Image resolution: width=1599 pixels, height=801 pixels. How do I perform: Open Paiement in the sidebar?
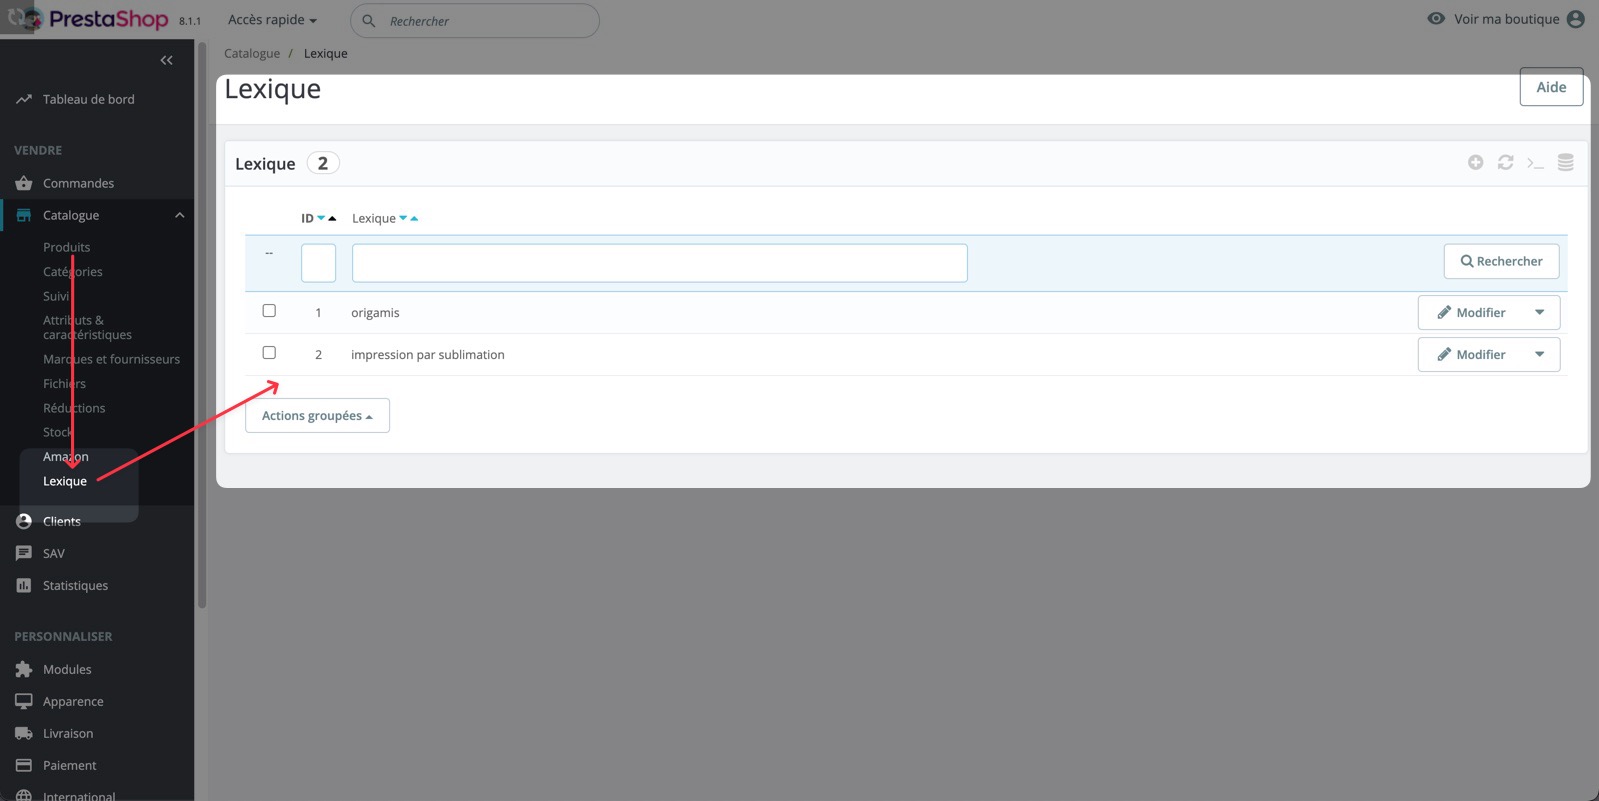coord(70,765)
